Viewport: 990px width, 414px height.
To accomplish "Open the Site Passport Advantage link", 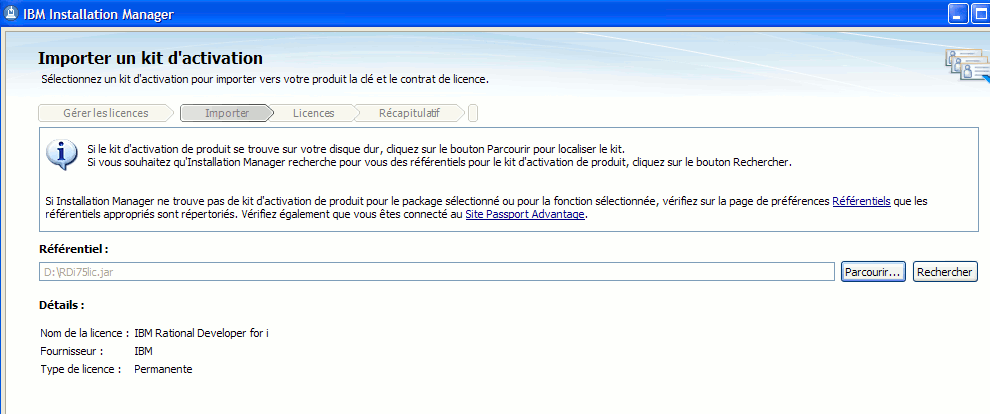I will click(x=526, y=215).
